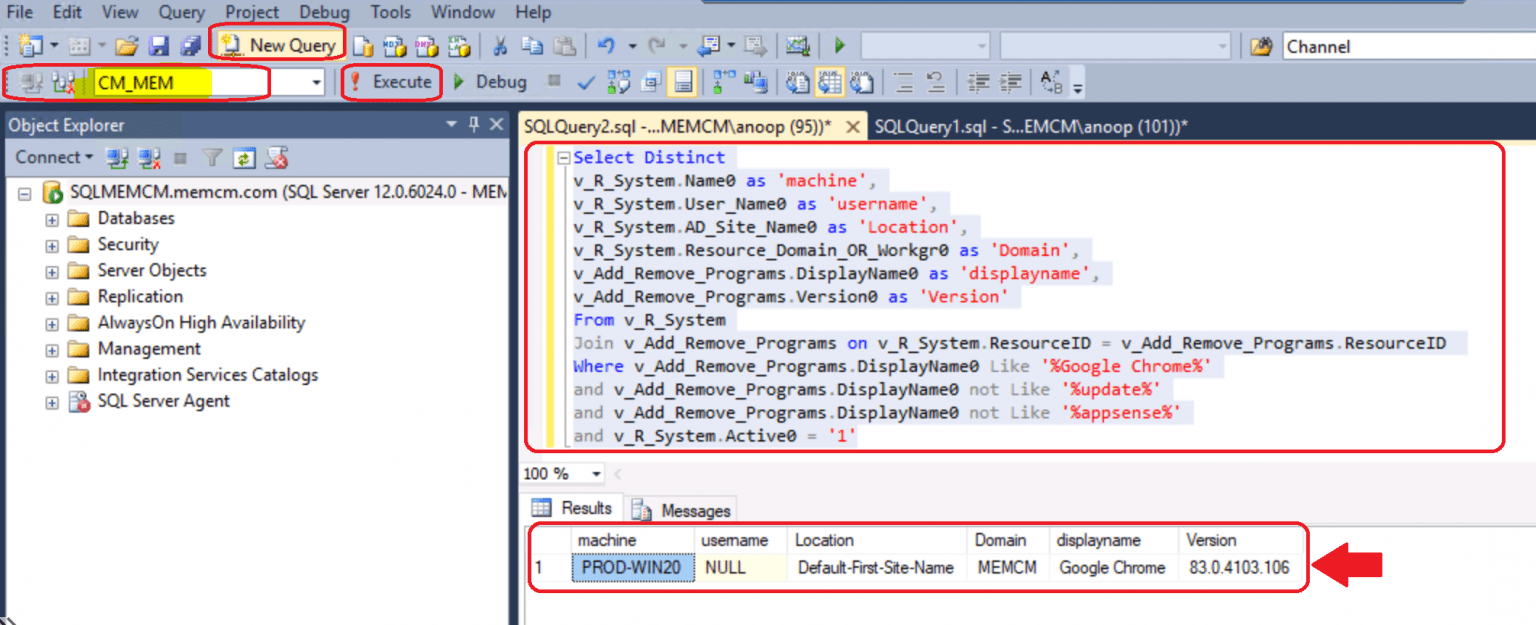Click the Parse query checkmark icon

[x=586, y=83]
